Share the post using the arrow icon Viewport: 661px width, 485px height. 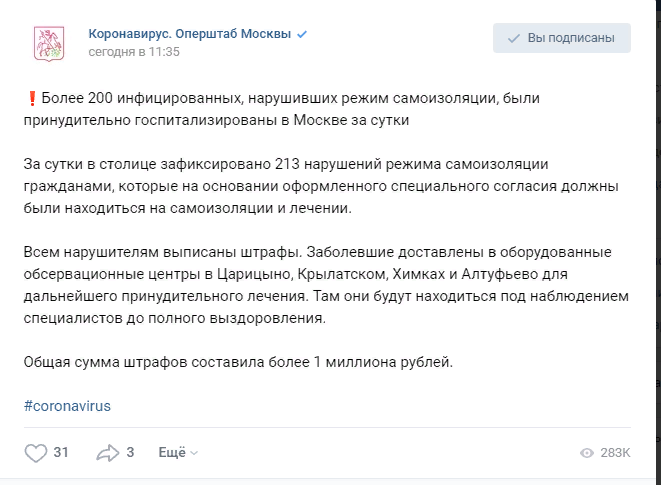(108, 453)
